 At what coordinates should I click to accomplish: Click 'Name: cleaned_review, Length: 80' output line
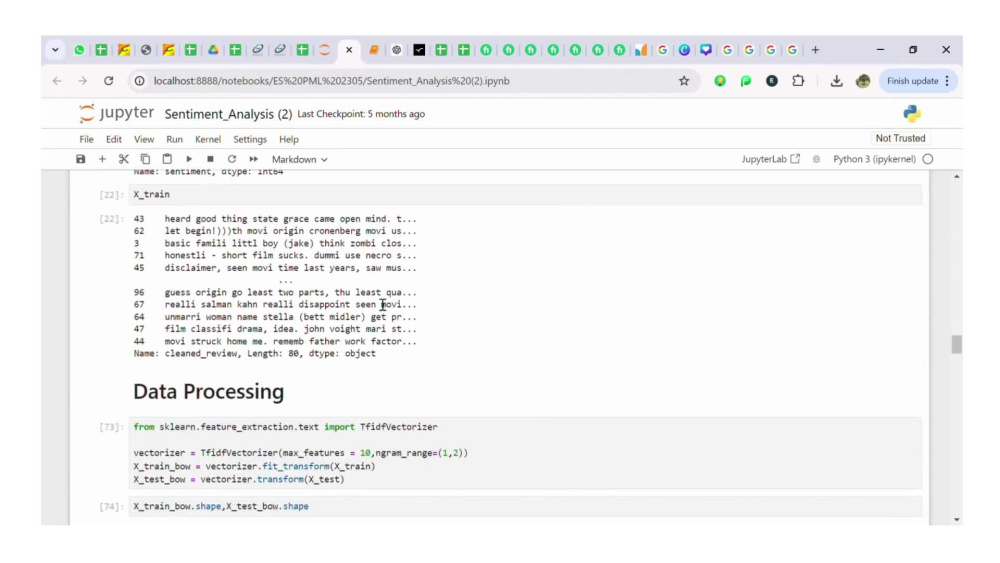point(254,354)
